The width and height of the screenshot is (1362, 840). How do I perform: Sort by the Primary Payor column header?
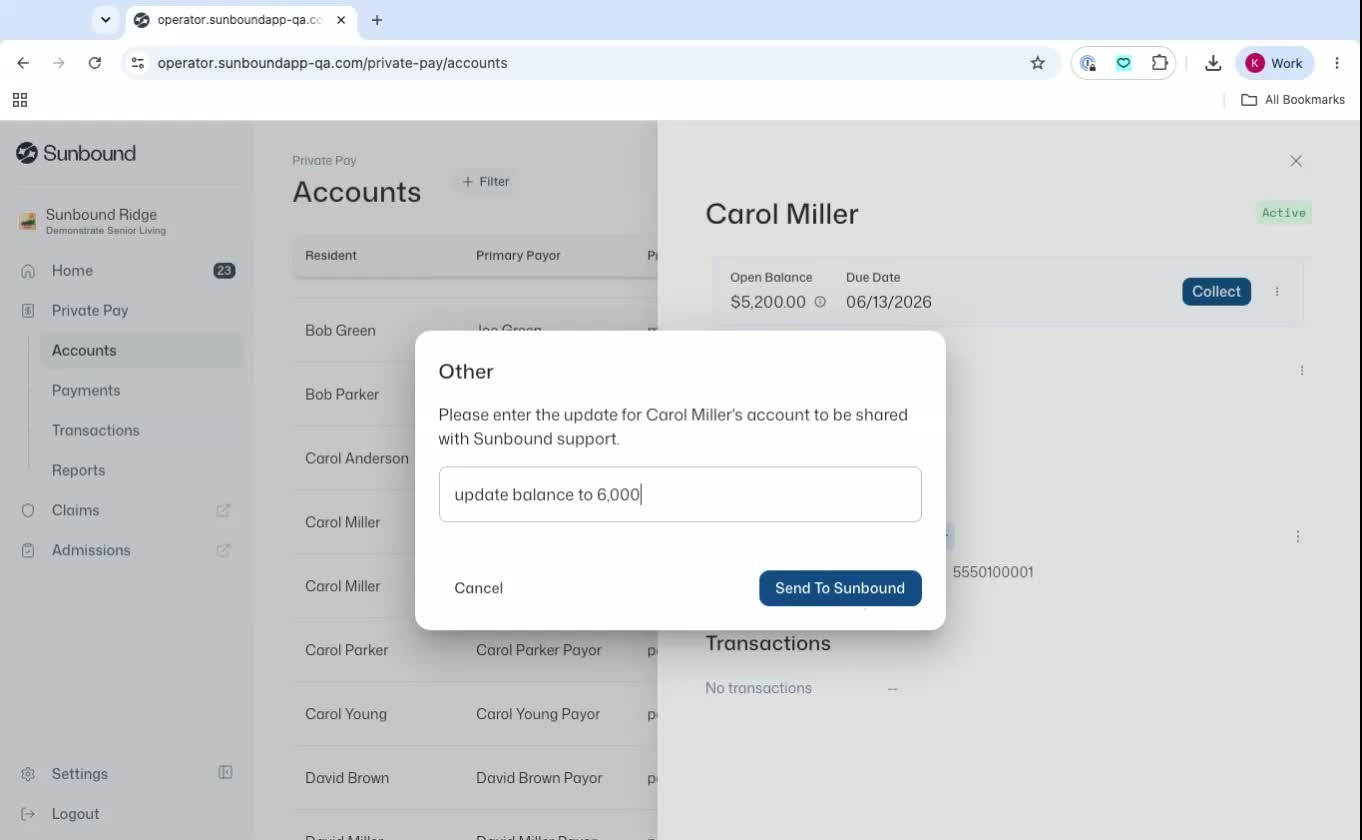518,256
